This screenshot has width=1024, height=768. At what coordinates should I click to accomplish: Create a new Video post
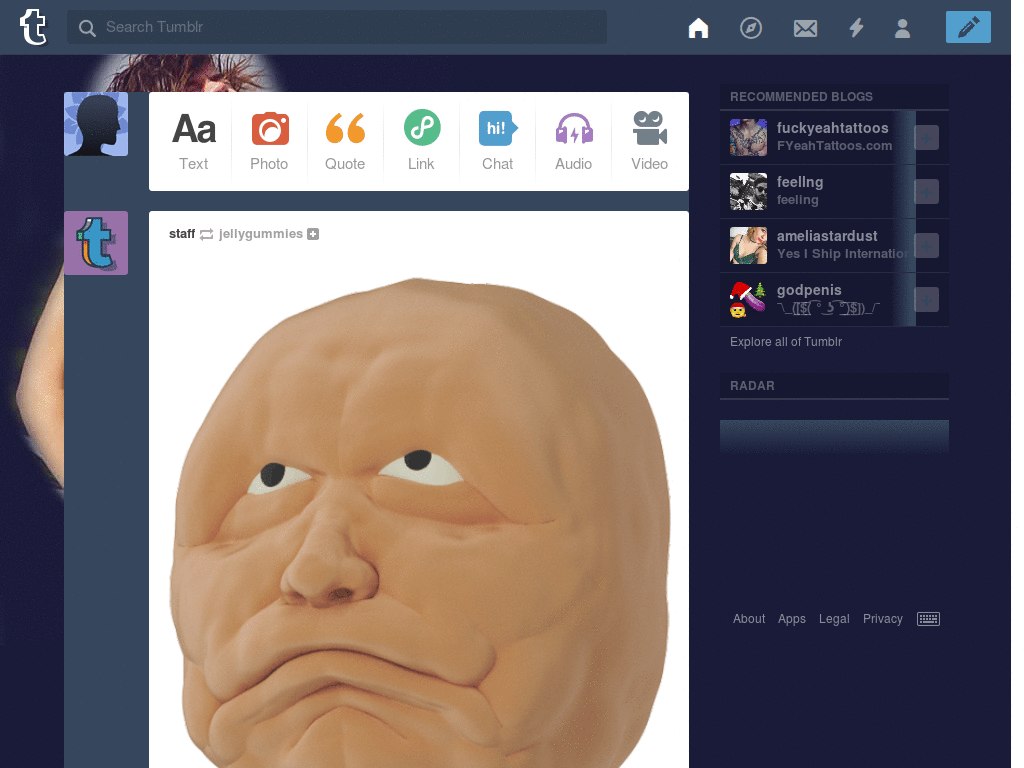click(x=649, y=141)
